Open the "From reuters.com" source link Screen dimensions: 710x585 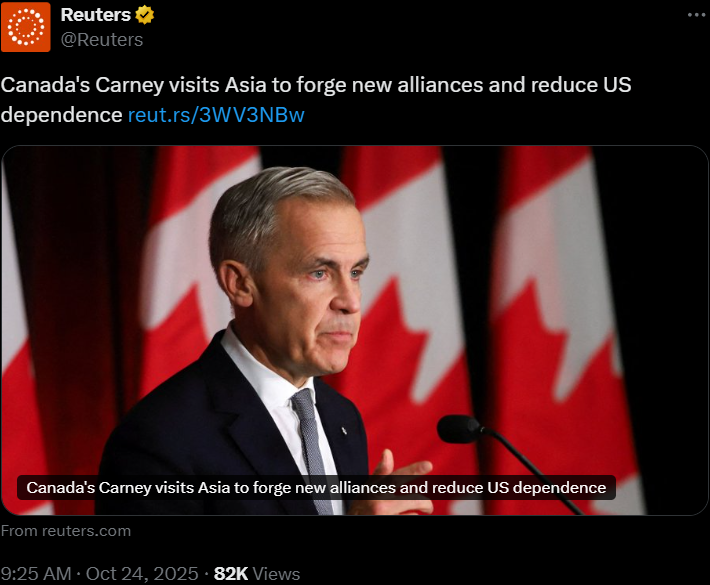[66, 531]
